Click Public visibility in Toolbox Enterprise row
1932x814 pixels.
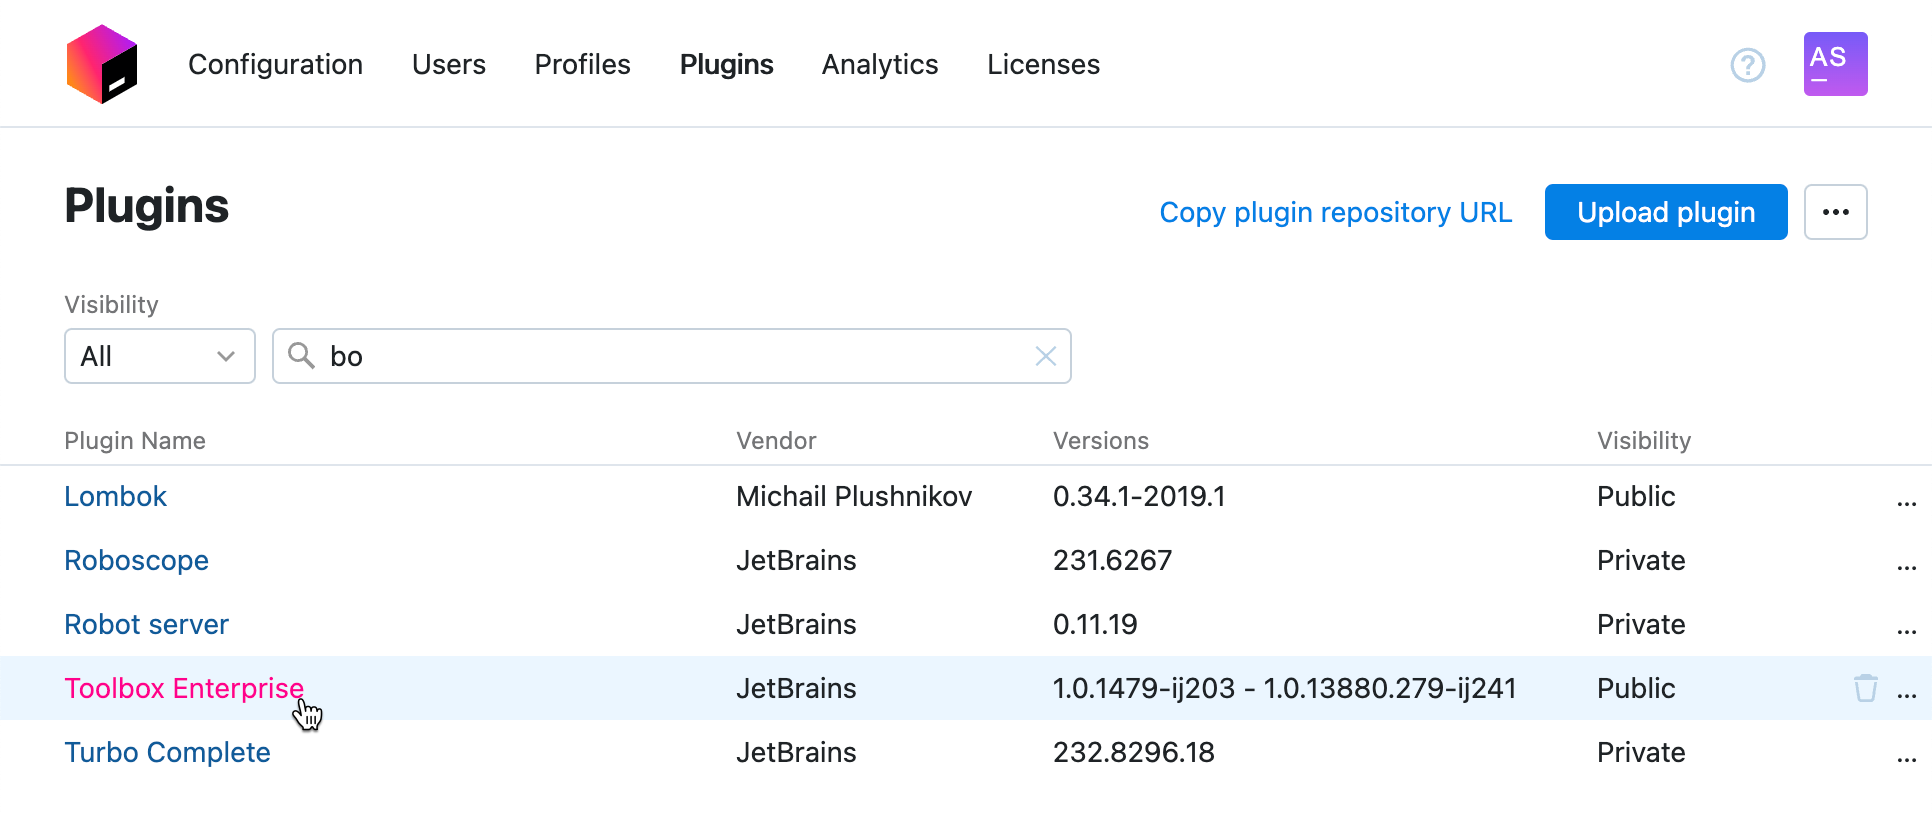click(1636, 688)
